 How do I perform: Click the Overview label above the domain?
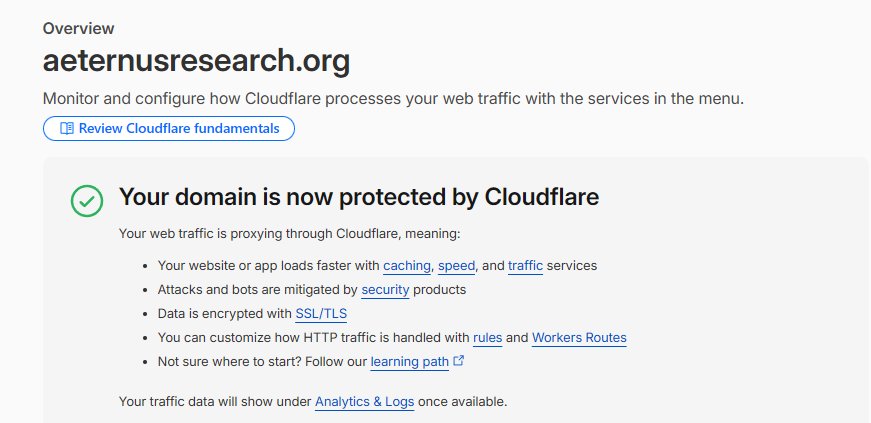78,28
